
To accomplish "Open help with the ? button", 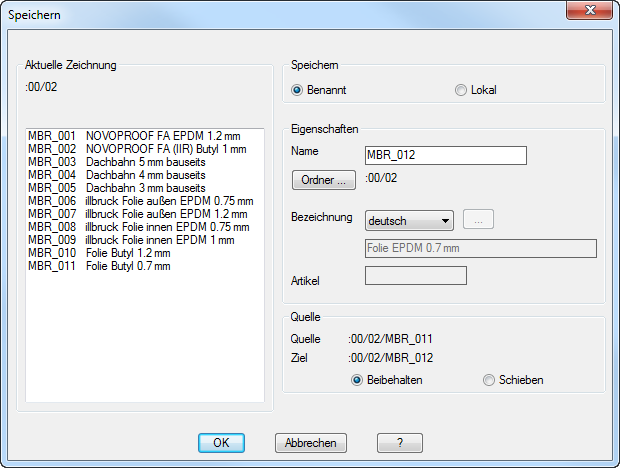I will pos(399,442).
